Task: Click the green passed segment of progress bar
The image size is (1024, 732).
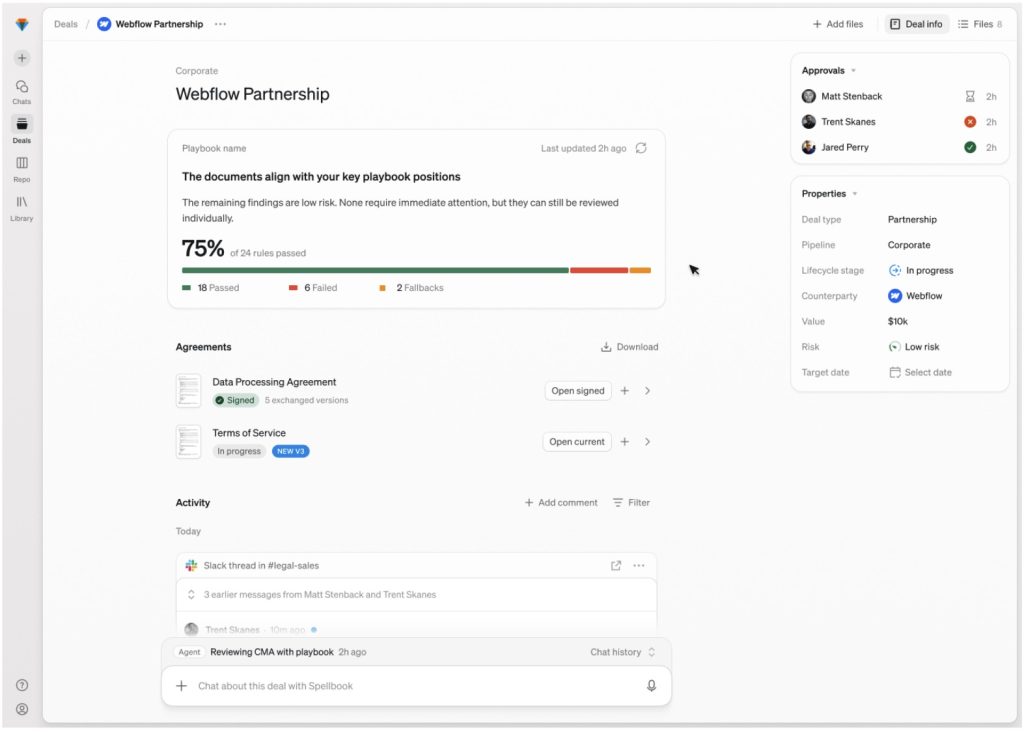Action: pyautogui.click(x=375, y=270)
